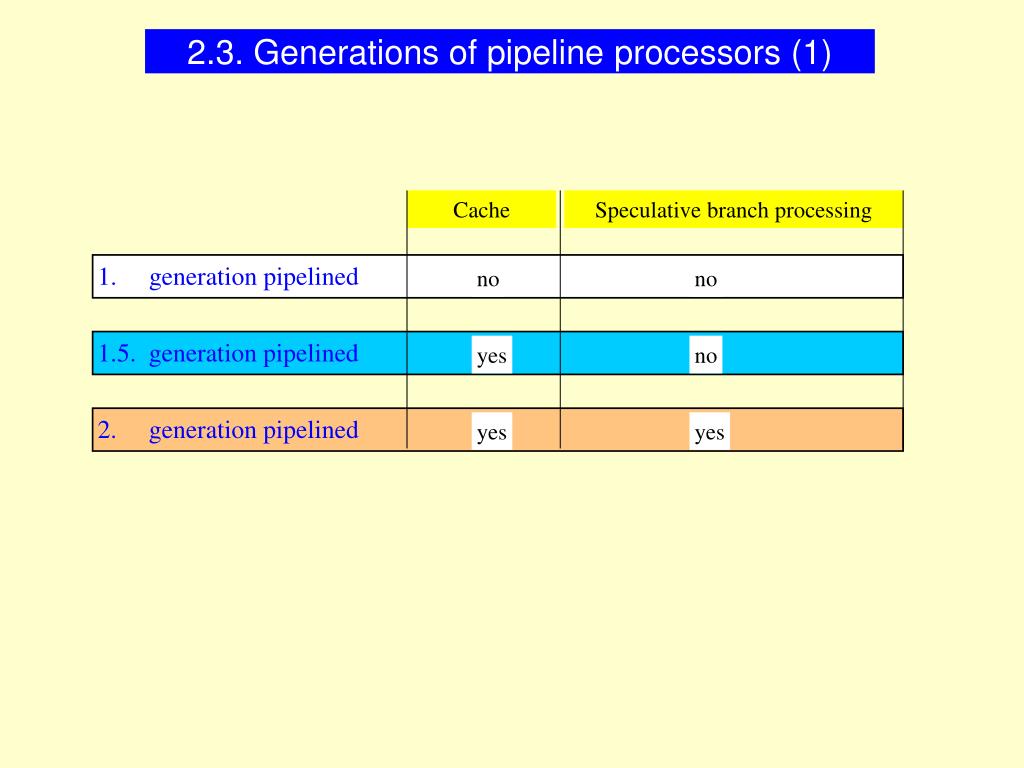Select the 'Cache' column header
Screen dimensions: 1024x768
481,210
